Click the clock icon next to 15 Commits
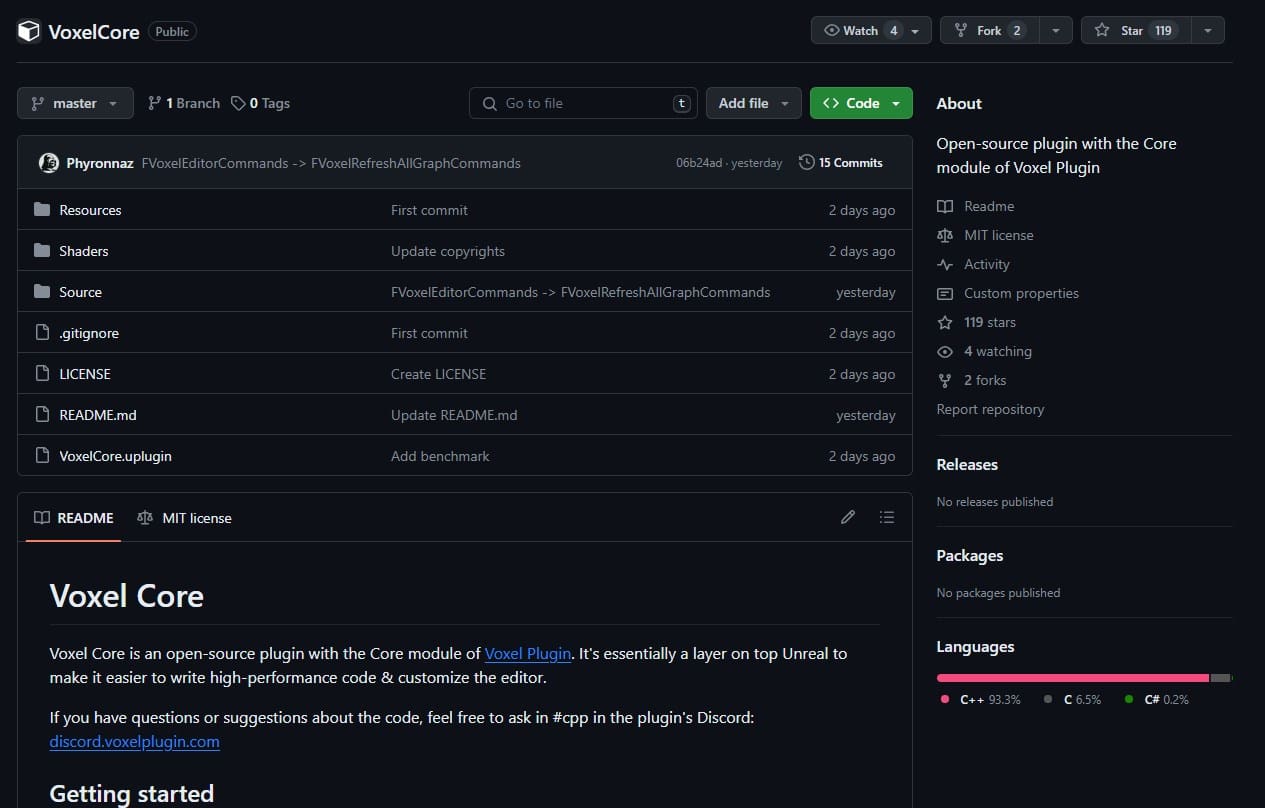Viewport: 1265px width, 808px height. click(x=806, y=163)
